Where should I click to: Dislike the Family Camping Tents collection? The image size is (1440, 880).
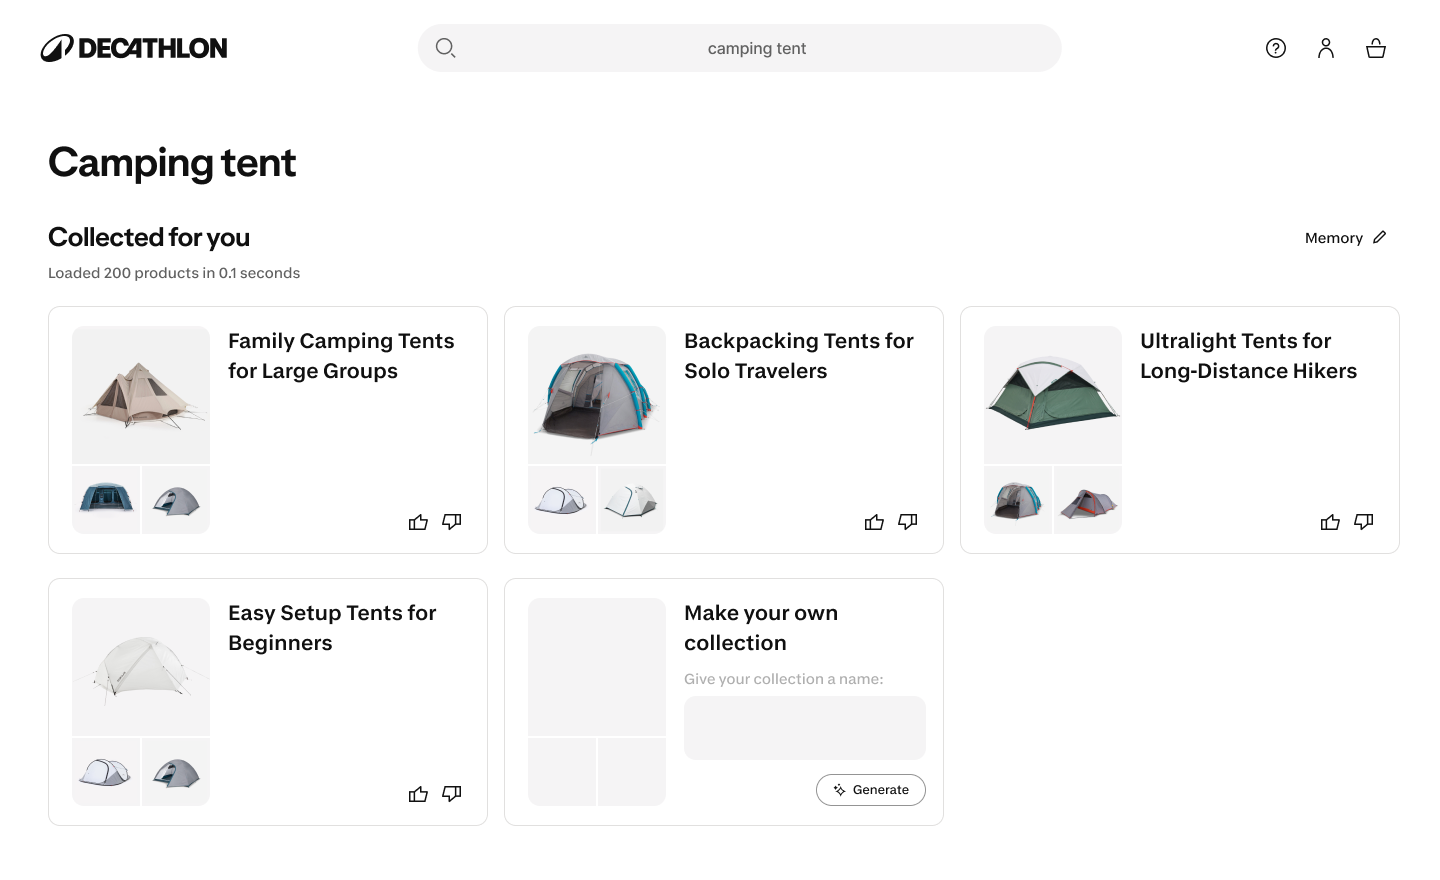coord(452,522)
